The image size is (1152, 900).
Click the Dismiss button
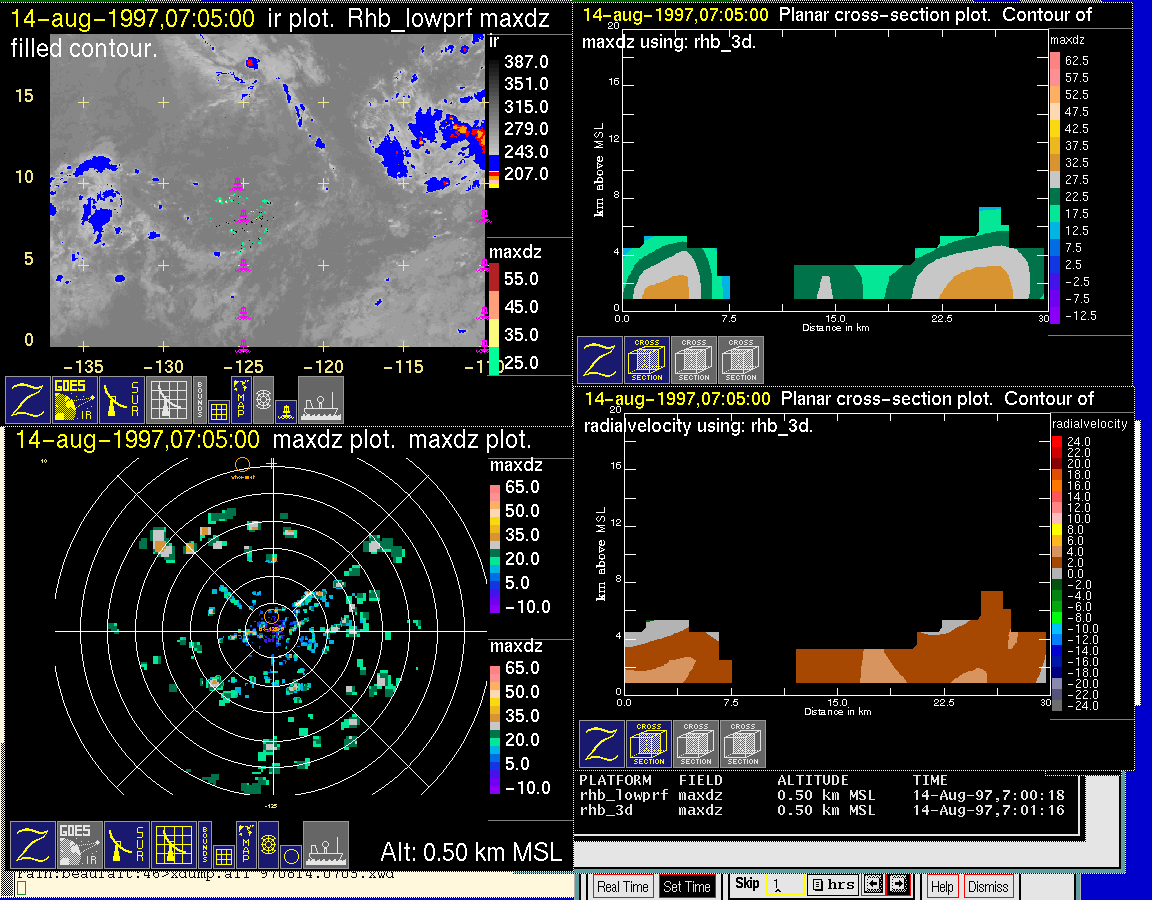coord(987,886)
